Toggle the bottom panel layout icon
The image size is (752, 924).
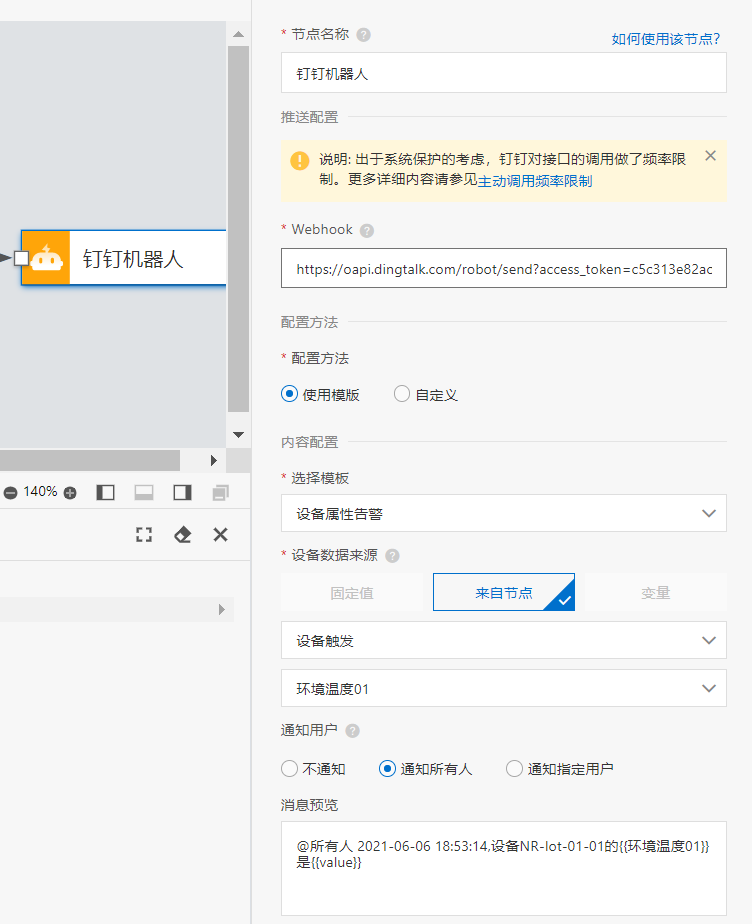[x=144, y=492]
